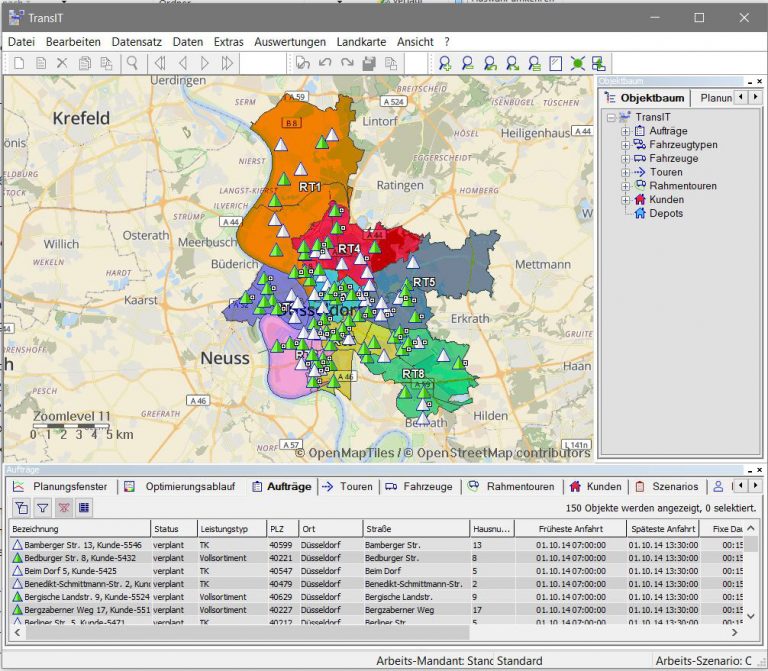
Task: Click the undo arrow in toolbar
Action: [325, 63]
